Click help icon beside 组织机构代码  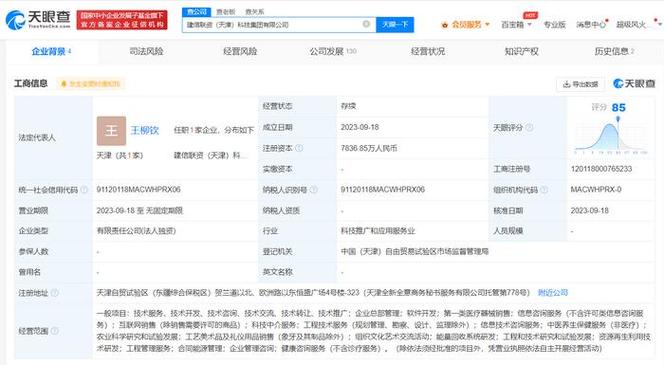point(544,190)
